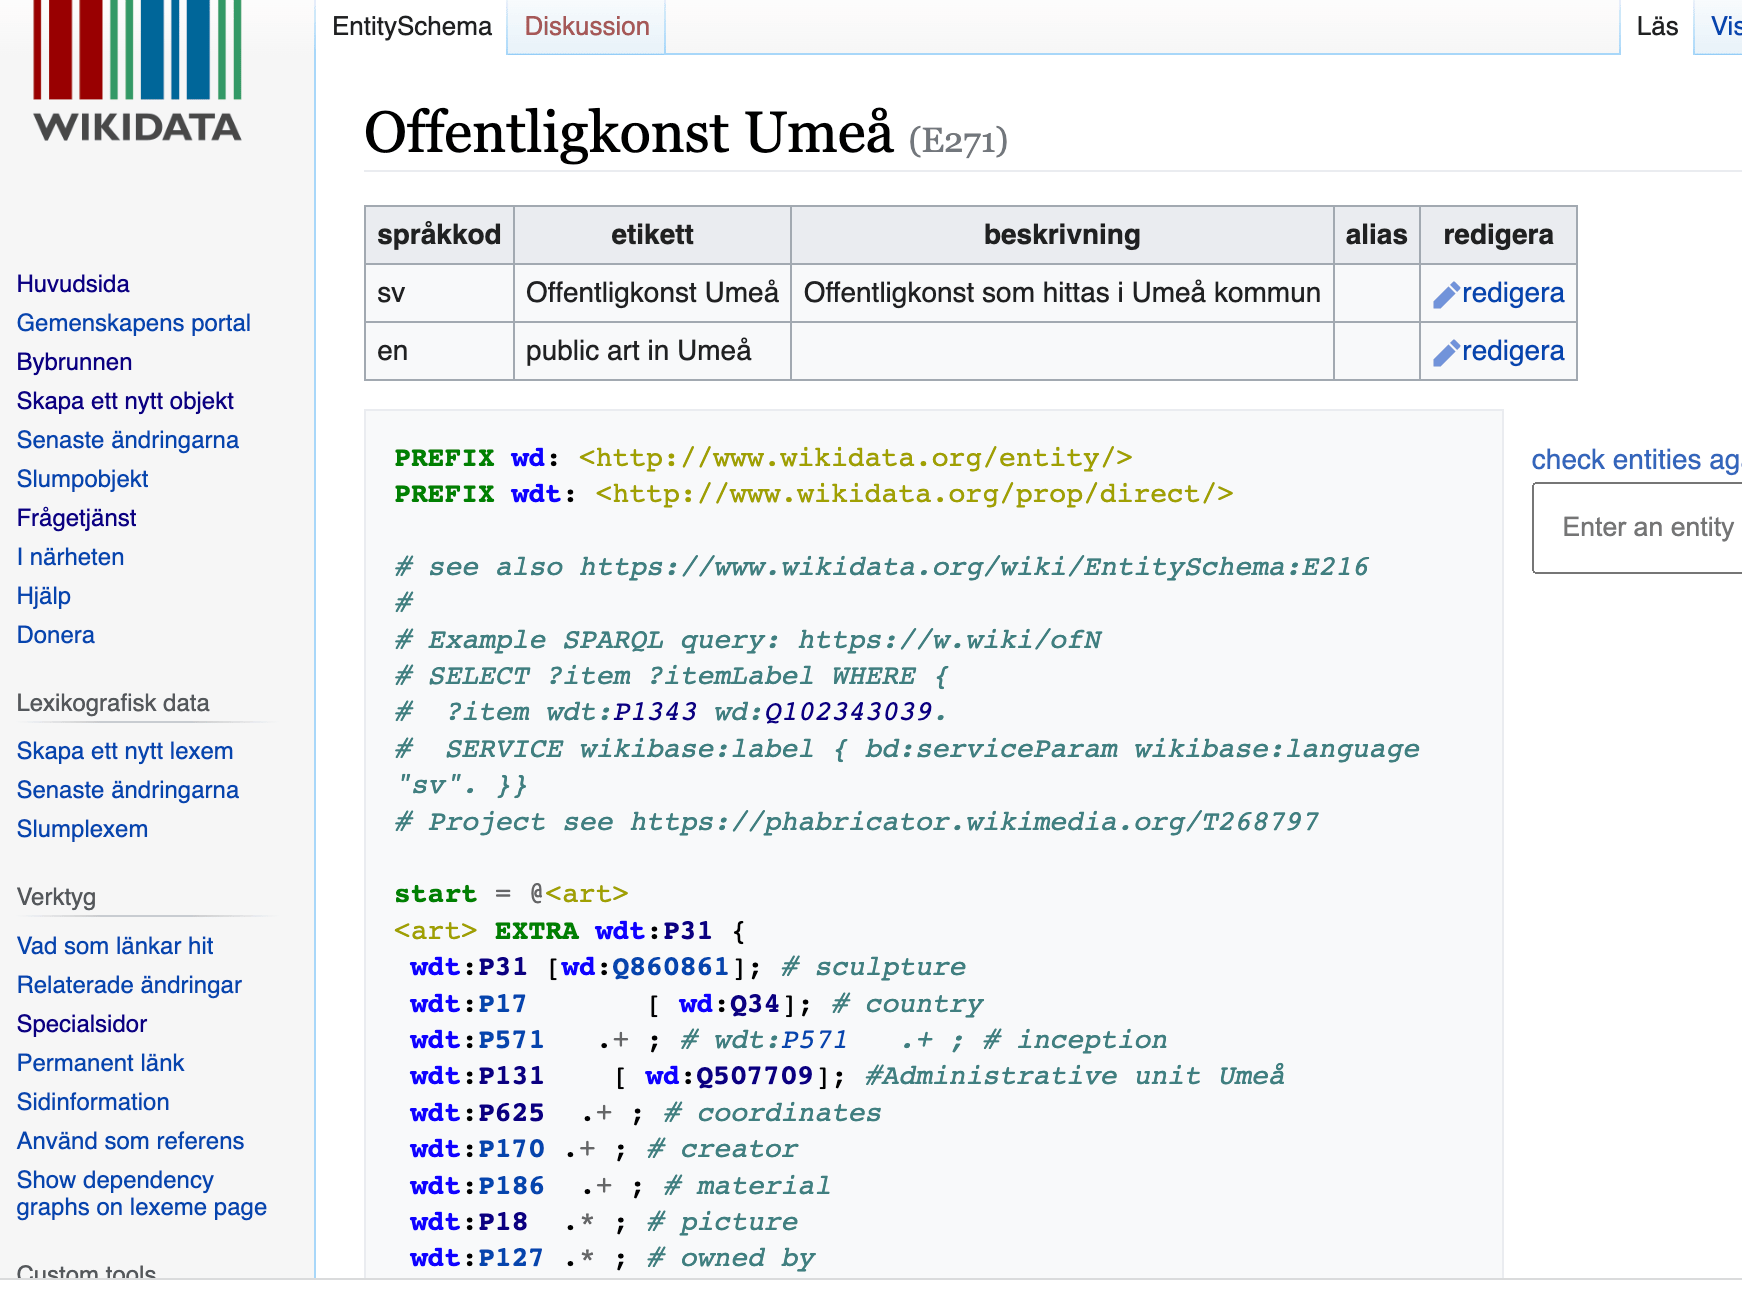
Task: Open the 'check entities' link
Action: 1636,460
